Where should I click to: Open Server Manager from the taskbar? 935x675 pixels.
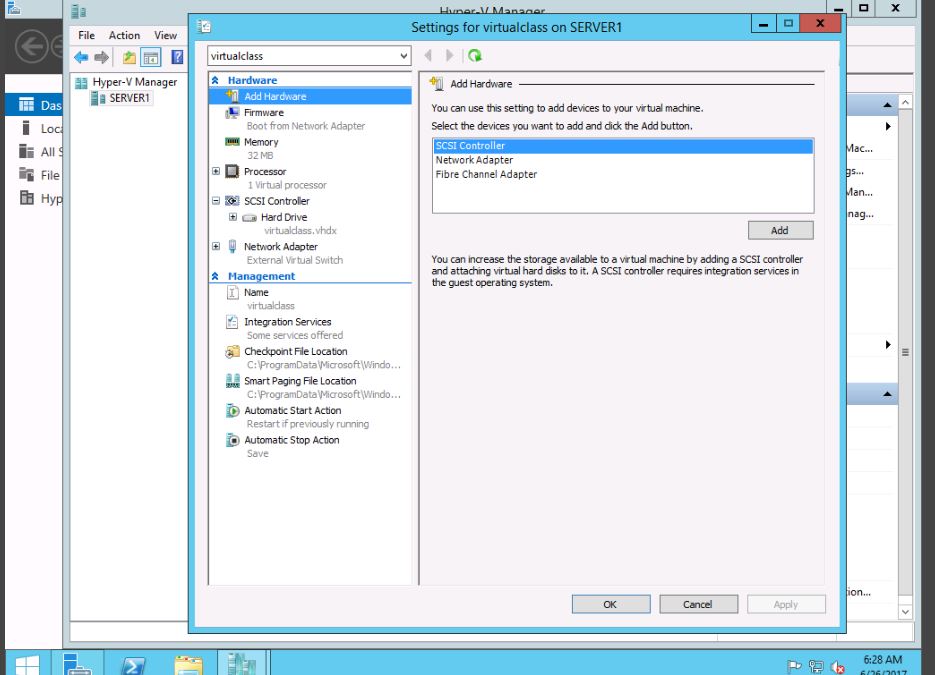pyautogui.click(x=77, y=664)
